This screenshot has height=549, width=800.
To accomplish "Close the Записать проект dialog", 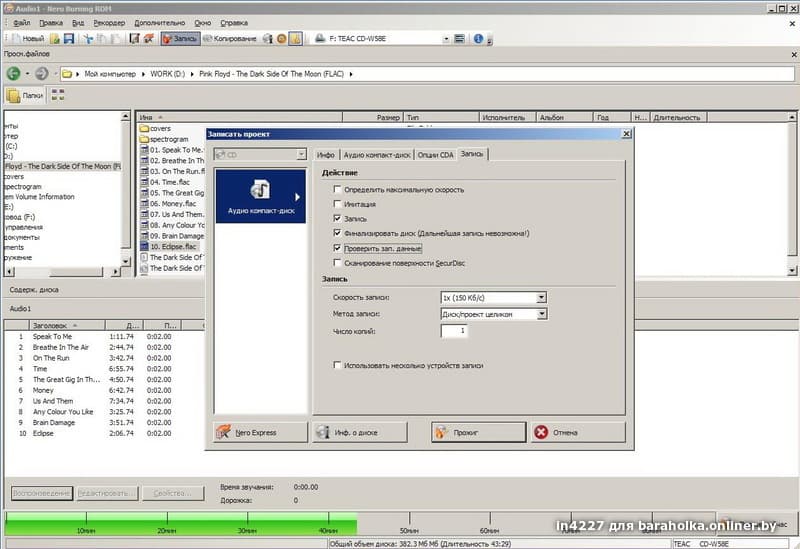I will tap(627, 134).
